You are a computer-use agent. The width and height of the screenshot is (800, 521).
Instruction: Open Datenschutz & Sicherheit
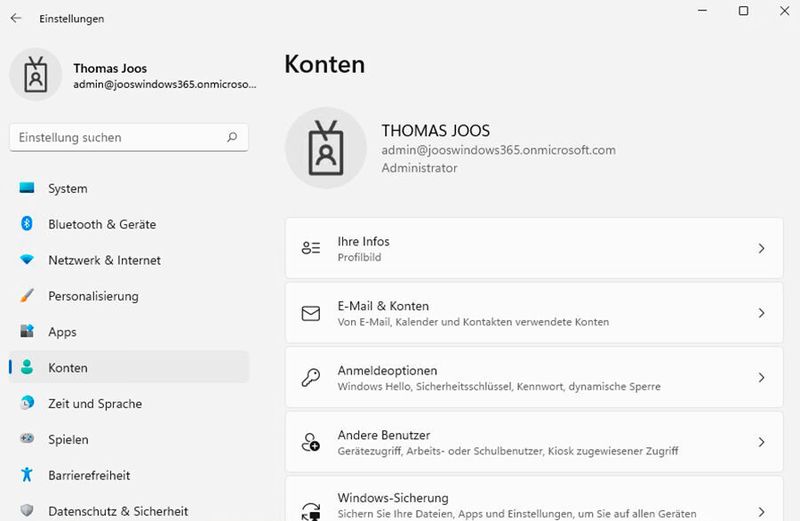click(129, 511)
